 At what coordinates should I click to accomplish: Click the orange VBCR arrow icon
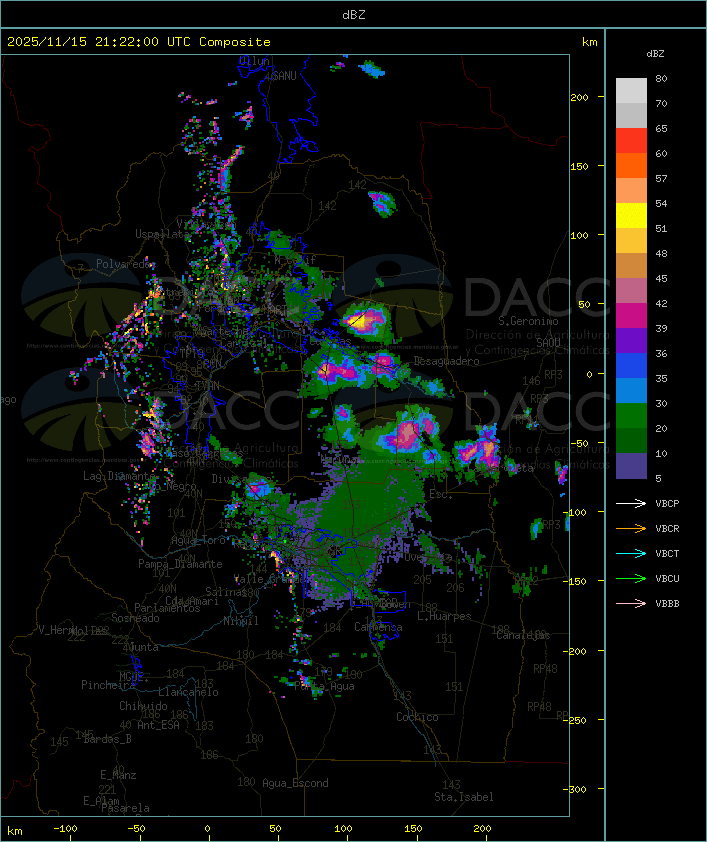click(631, 528)
